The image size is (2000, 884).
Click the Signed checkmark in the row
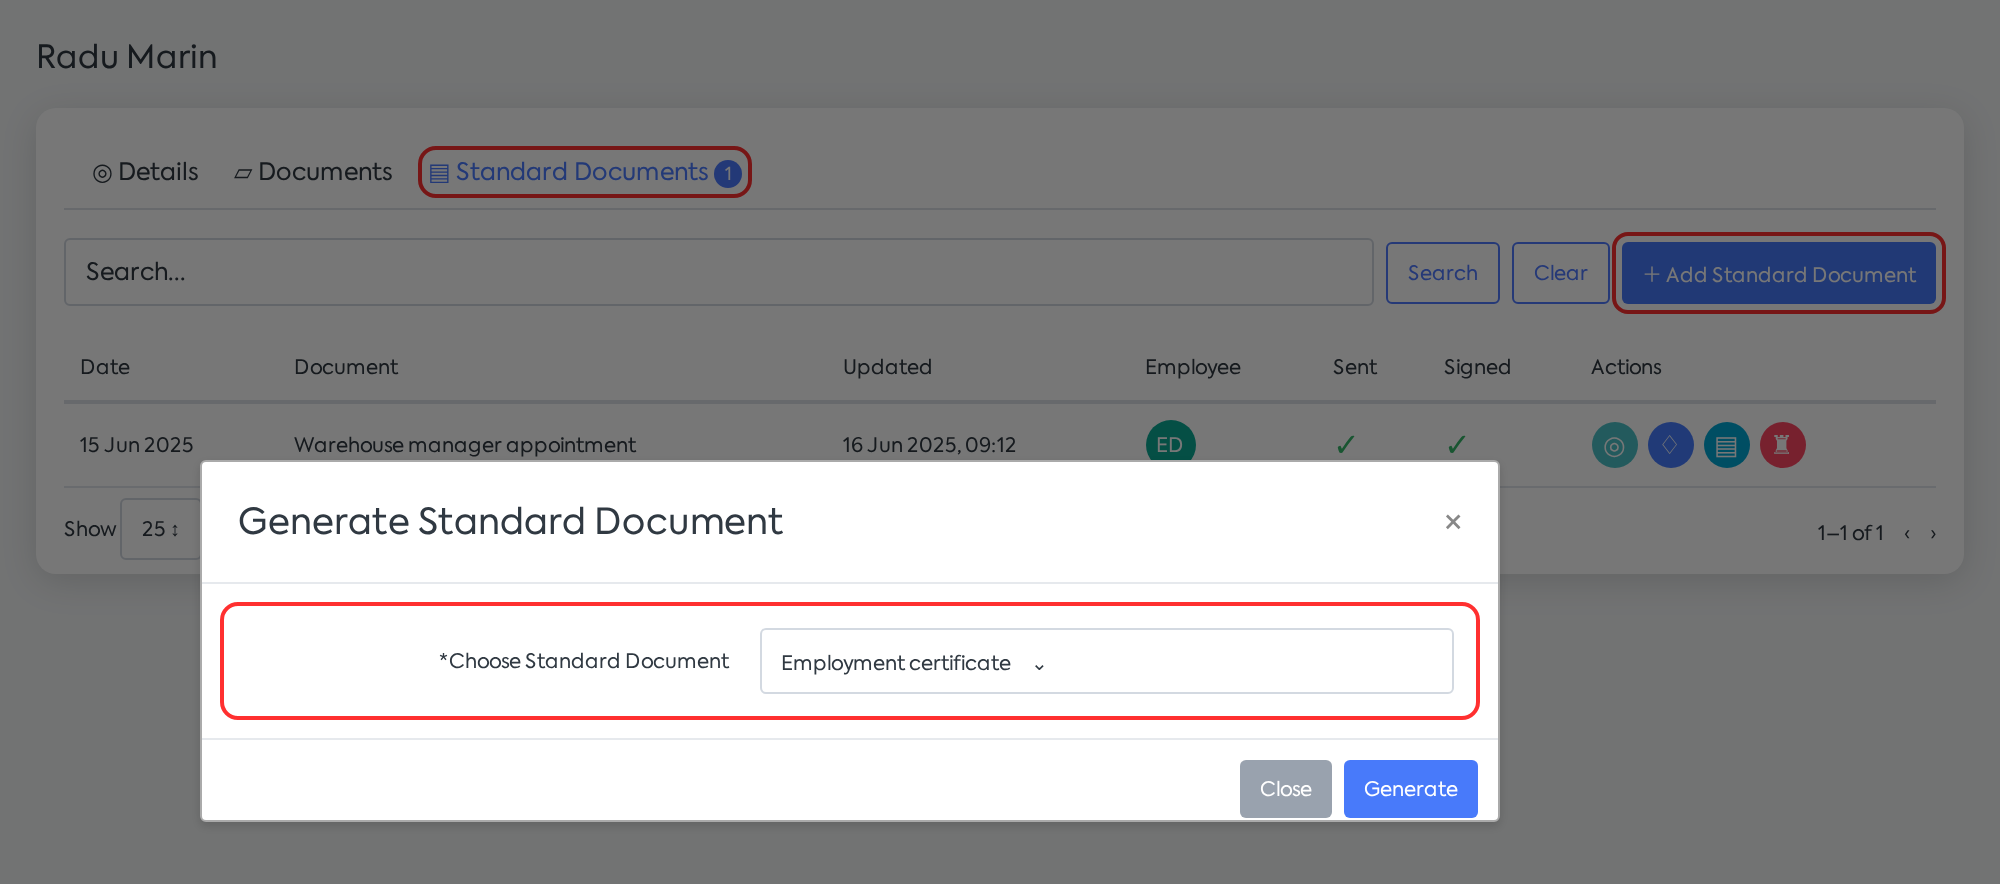click(x=1457, y=444)
